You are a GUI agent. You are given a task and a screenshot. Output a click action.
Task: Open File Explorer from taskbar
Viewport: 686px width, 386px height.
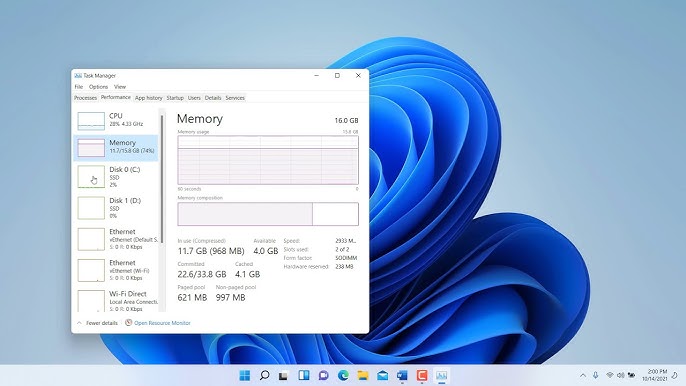(x=363, y=375)
